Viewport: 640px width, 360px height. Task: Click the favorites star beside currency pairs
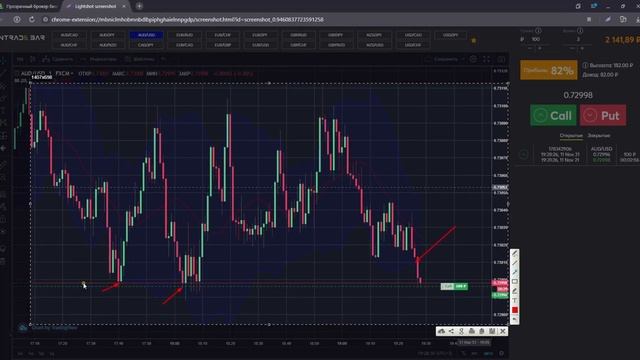473,40
